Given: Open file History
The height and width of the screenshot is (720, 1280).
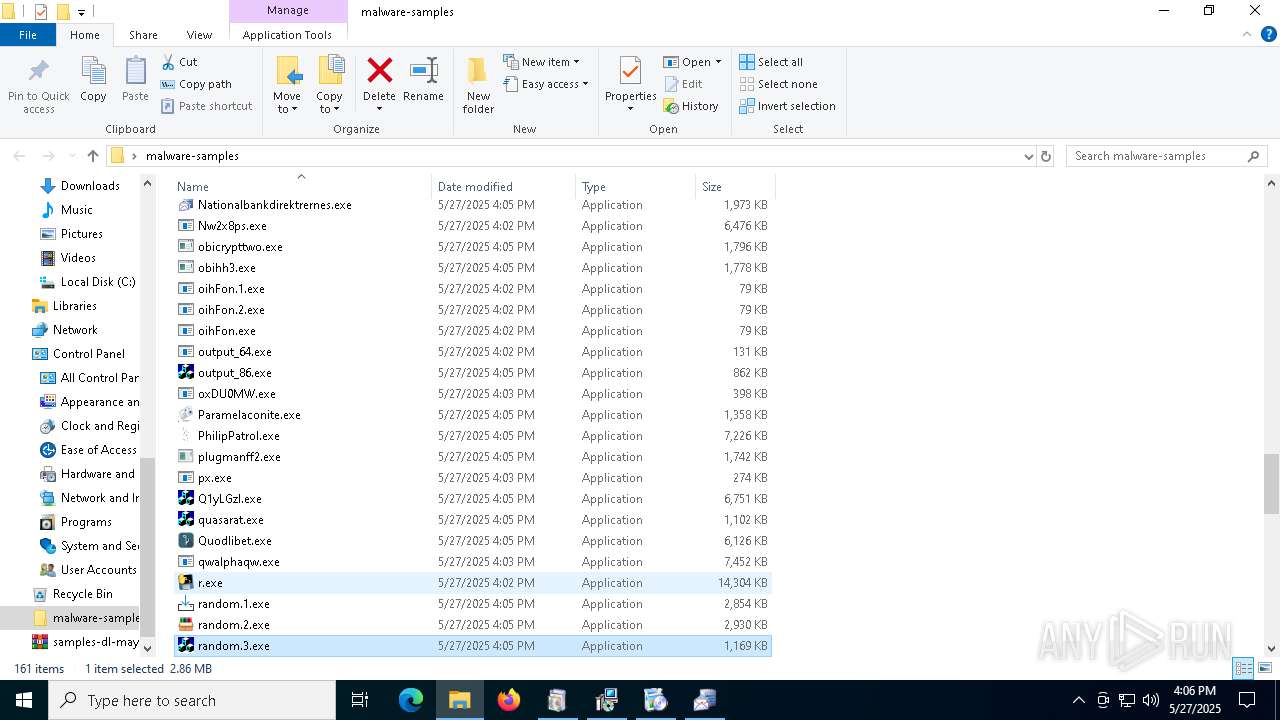Looking at the screenshot, I should coord(691,106).
